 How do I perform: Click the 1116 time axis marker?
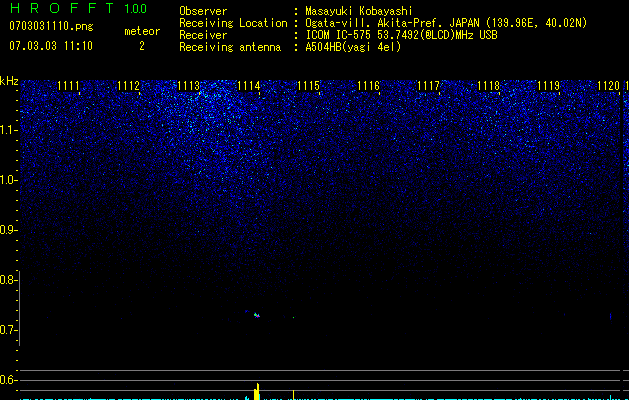pos(368,86)
